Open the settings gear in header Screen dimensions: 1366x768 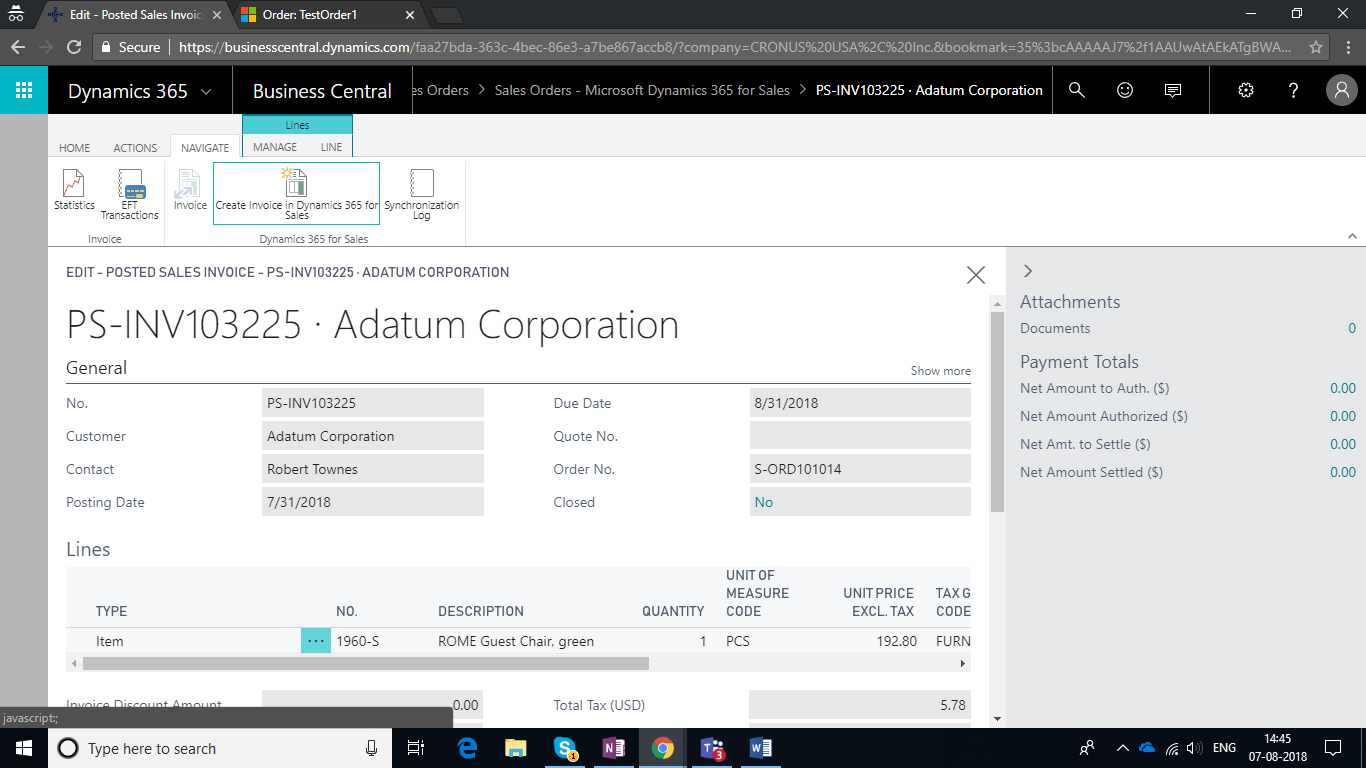click(x=1245, y=90)
